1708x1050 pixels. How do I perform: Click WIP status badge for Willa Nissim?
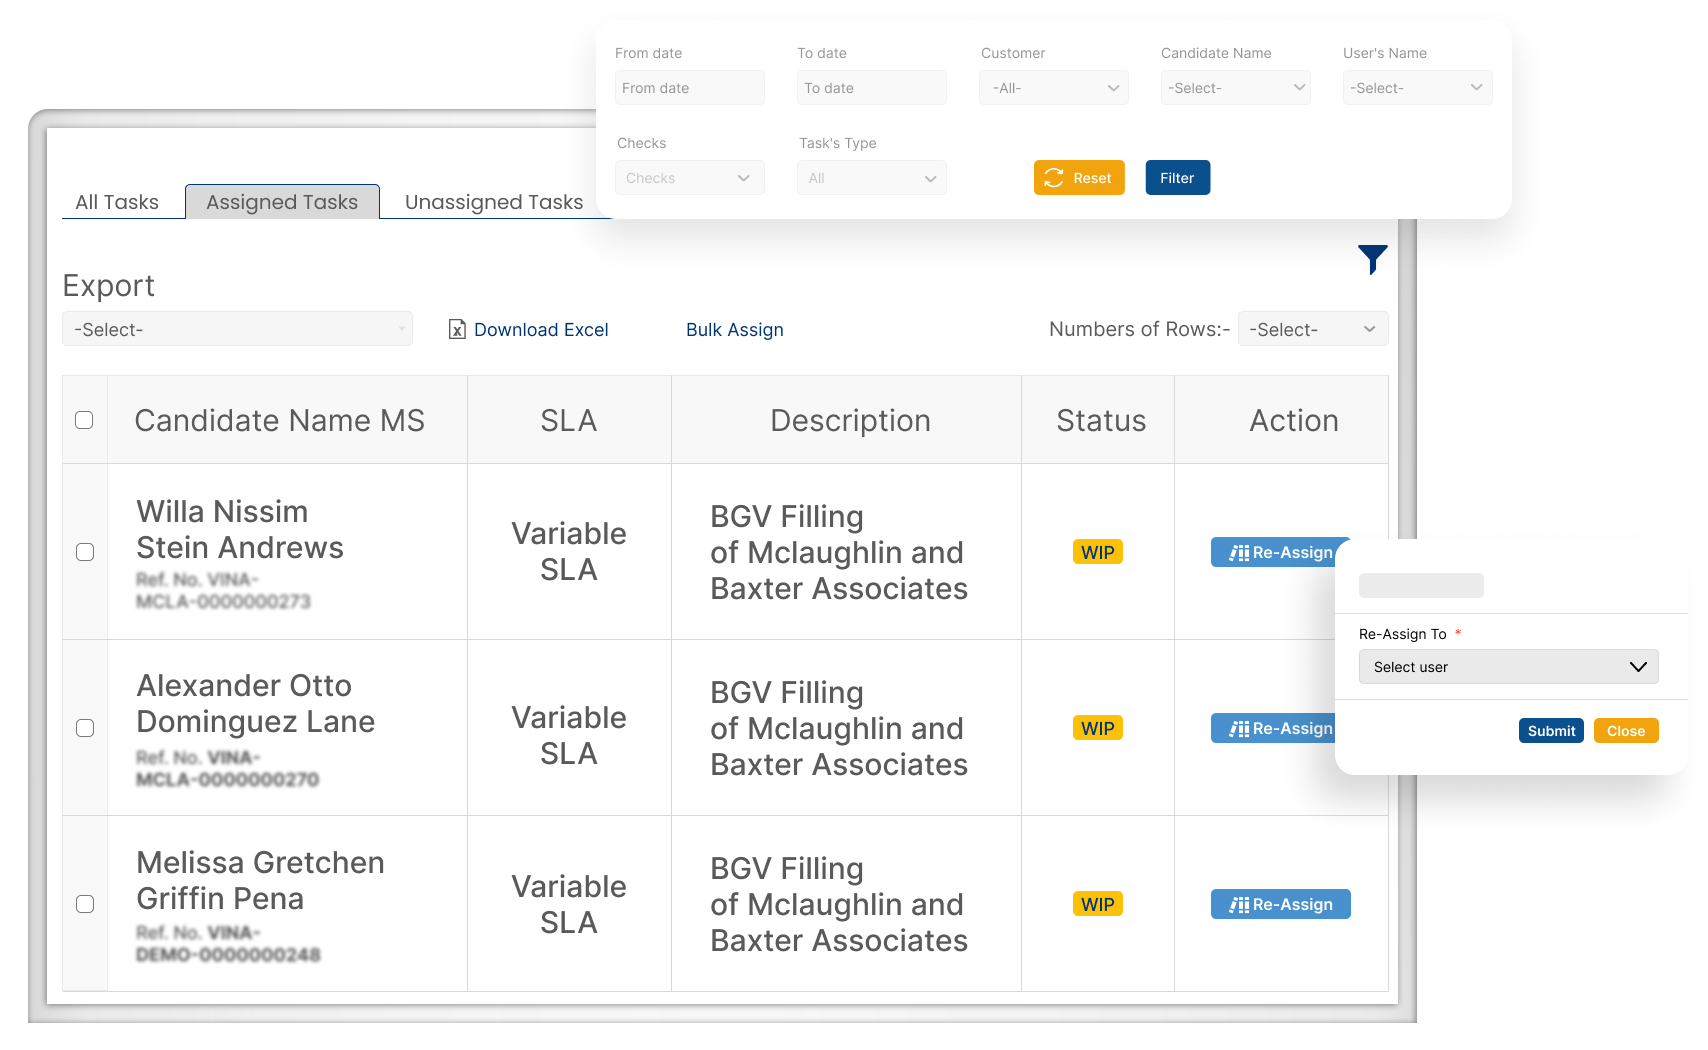(1097, 552)
